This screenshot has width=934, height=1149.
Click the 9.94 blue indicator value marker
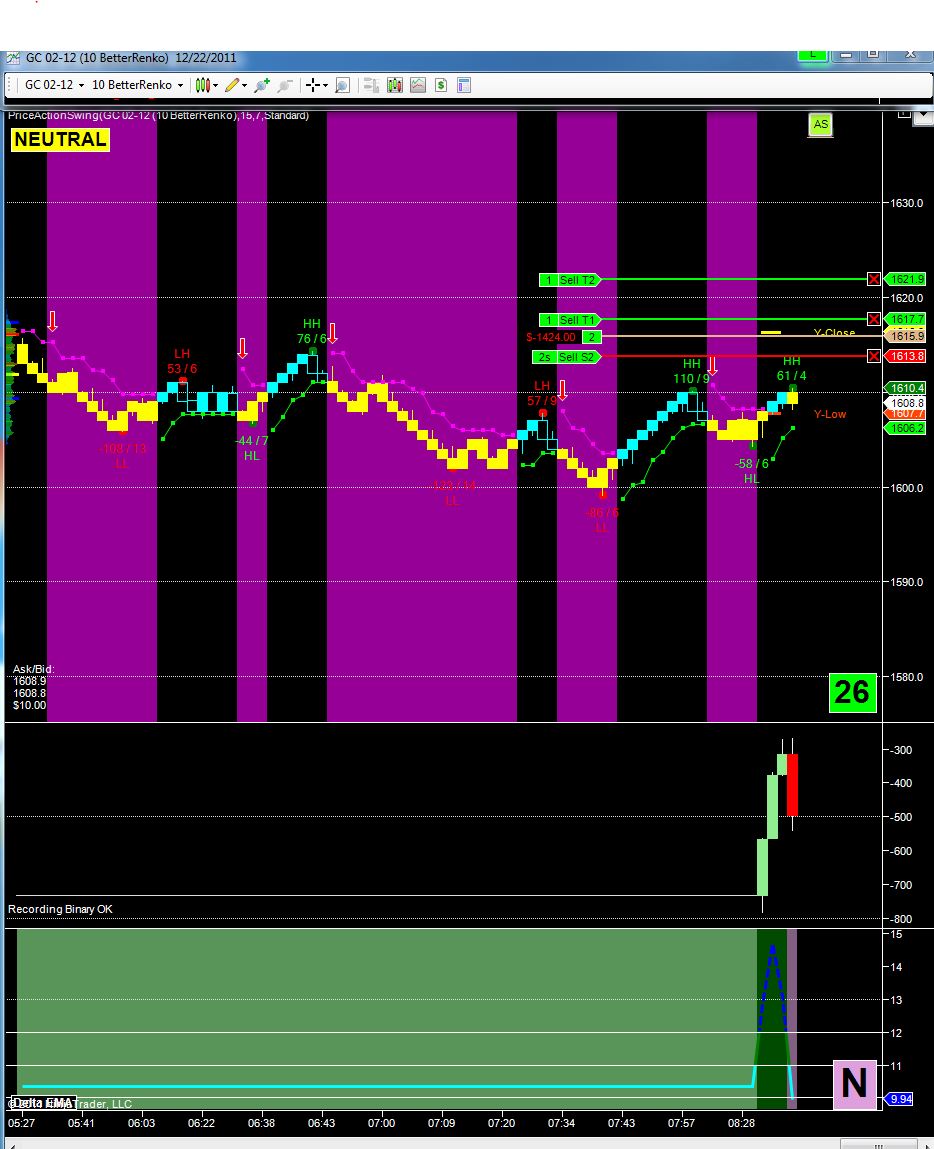click(900, 1099)
